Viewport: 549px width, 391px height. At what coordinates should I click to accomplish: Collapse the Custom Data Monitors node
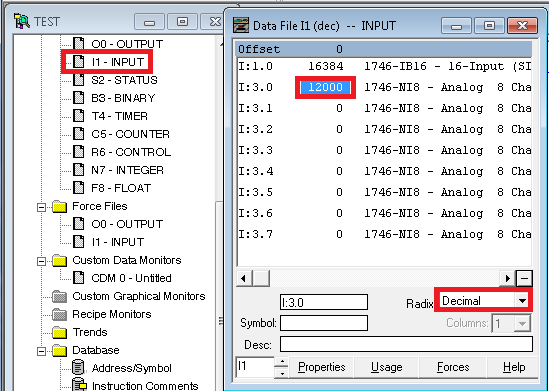click(x=41, y=261)
